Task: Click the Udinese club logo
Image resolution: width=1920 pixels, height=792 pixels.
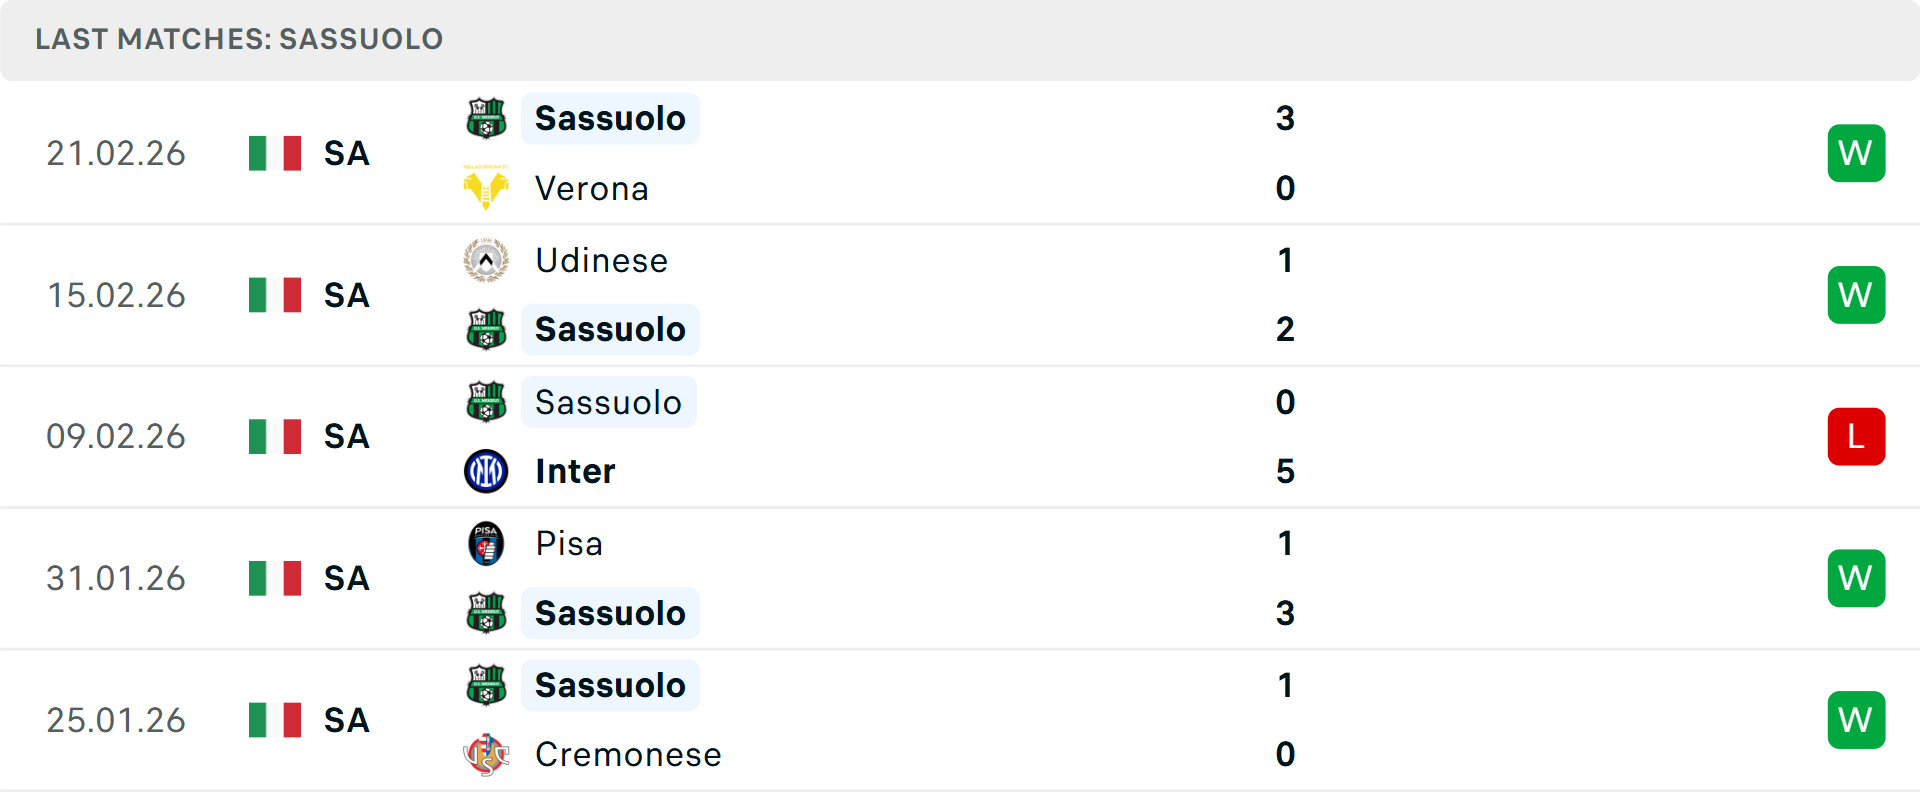Action: point(486,260)
